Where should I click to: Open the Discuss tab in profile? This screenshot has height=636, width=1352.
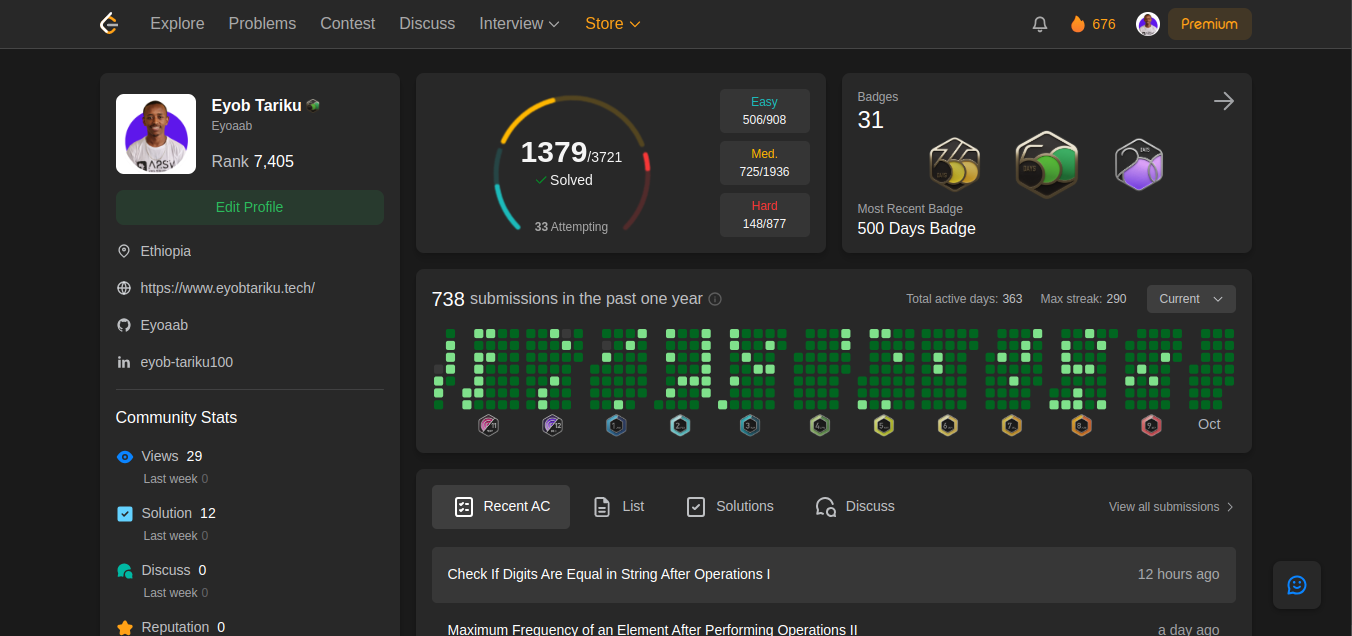point(855,507)
